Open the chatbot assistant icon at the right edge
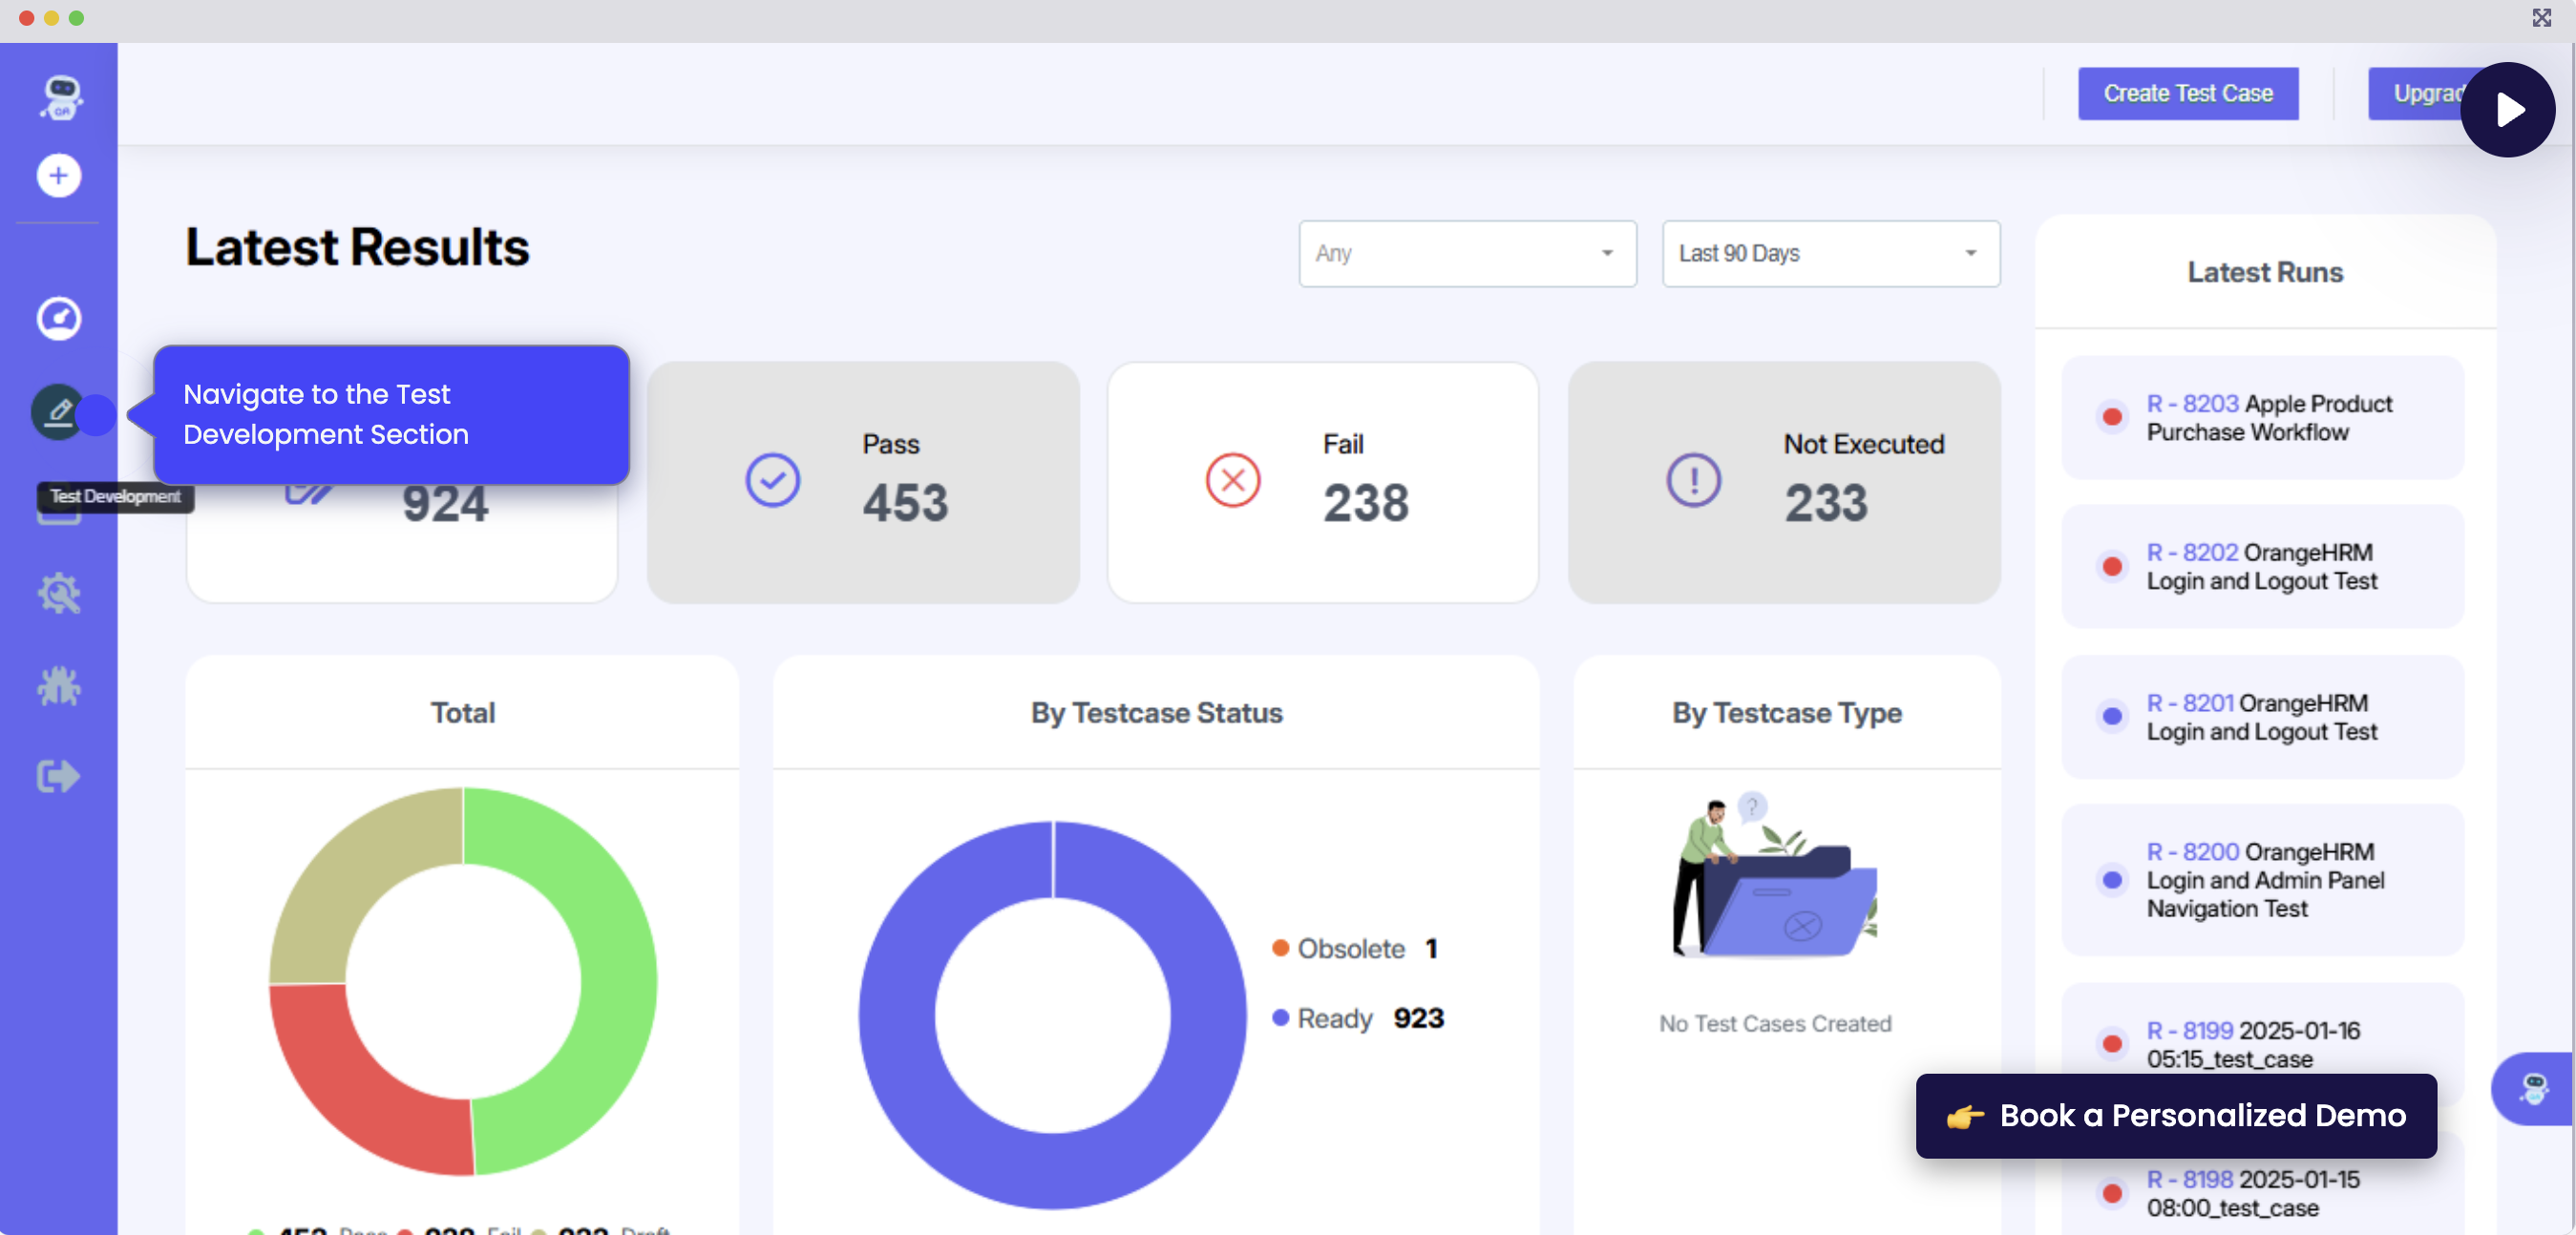 (2532, 1088)
